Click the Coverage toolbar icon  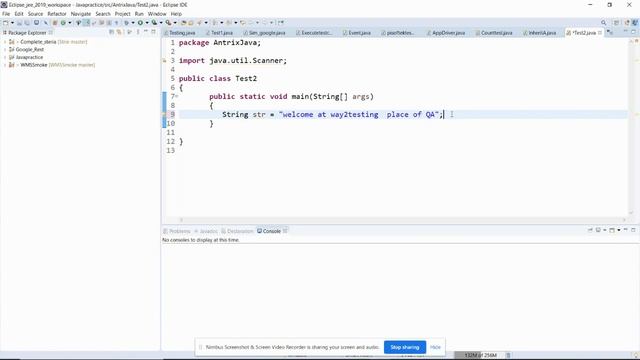(x=154, y=23)
